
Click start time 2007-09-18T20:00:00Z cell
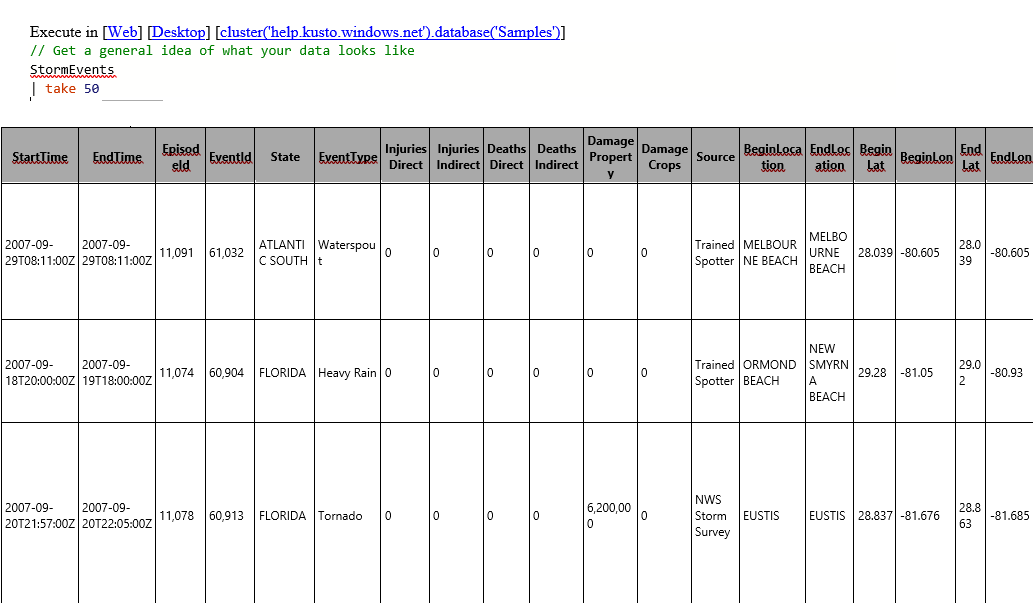click(40, 372)
